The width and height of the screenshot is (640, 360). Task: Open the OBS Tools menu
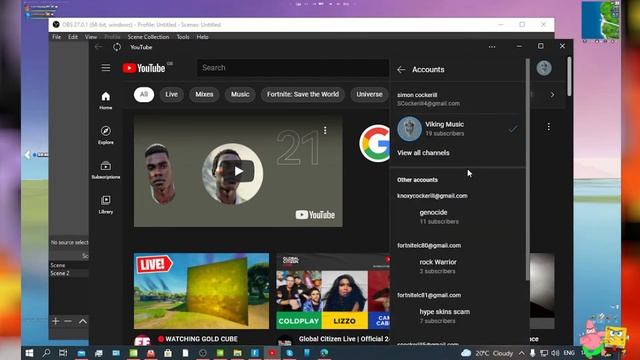(183, 37)
